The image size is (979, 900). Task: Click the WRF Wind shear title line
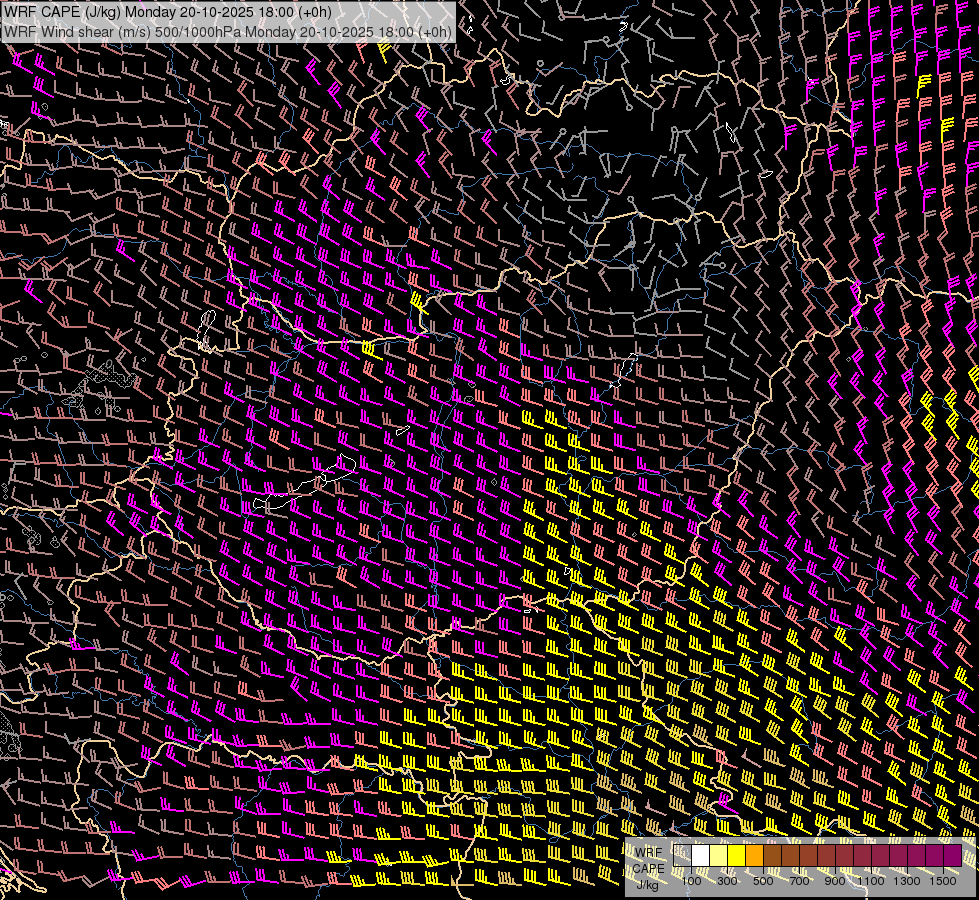point(227,31)
